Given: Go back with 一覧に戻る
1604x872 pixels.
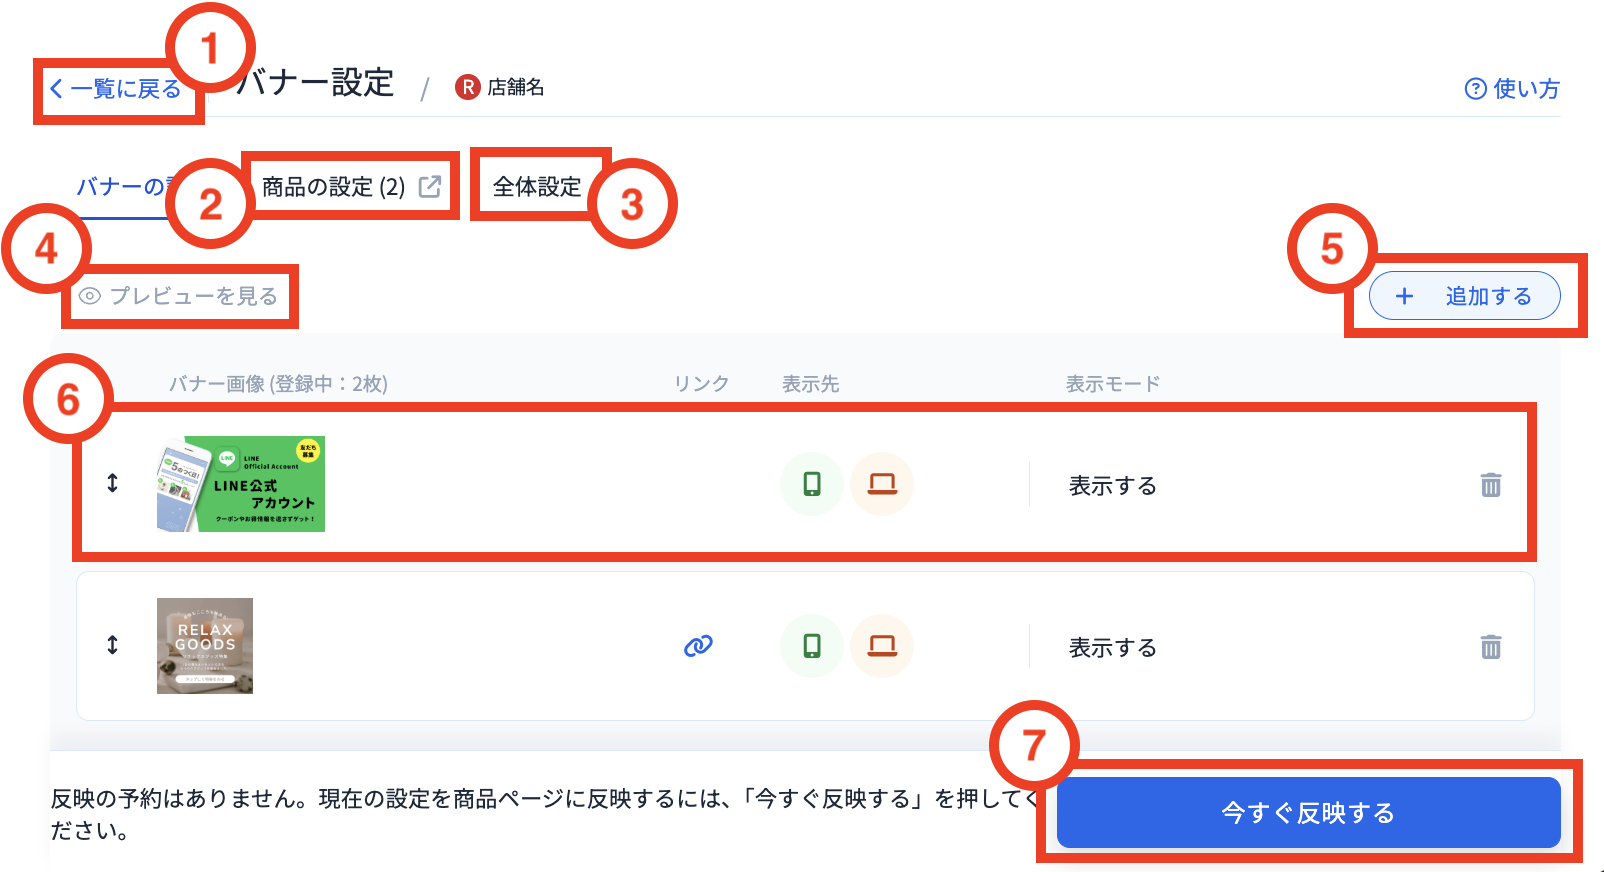Looking at the screenshot, I should coord(115,89).
